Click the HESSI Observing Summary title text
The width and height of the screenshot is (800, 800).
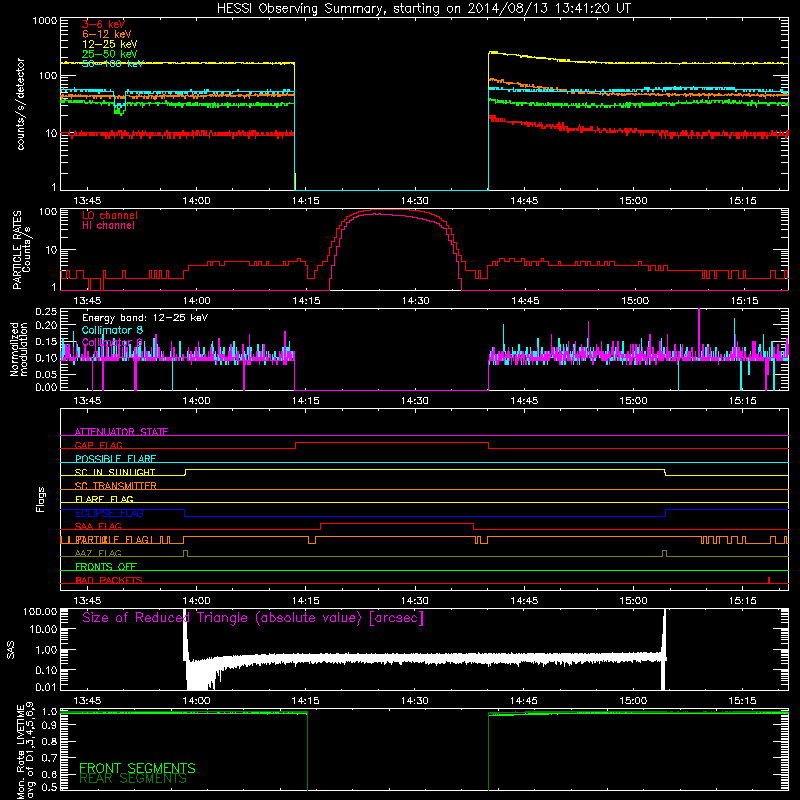coord(423,9)
